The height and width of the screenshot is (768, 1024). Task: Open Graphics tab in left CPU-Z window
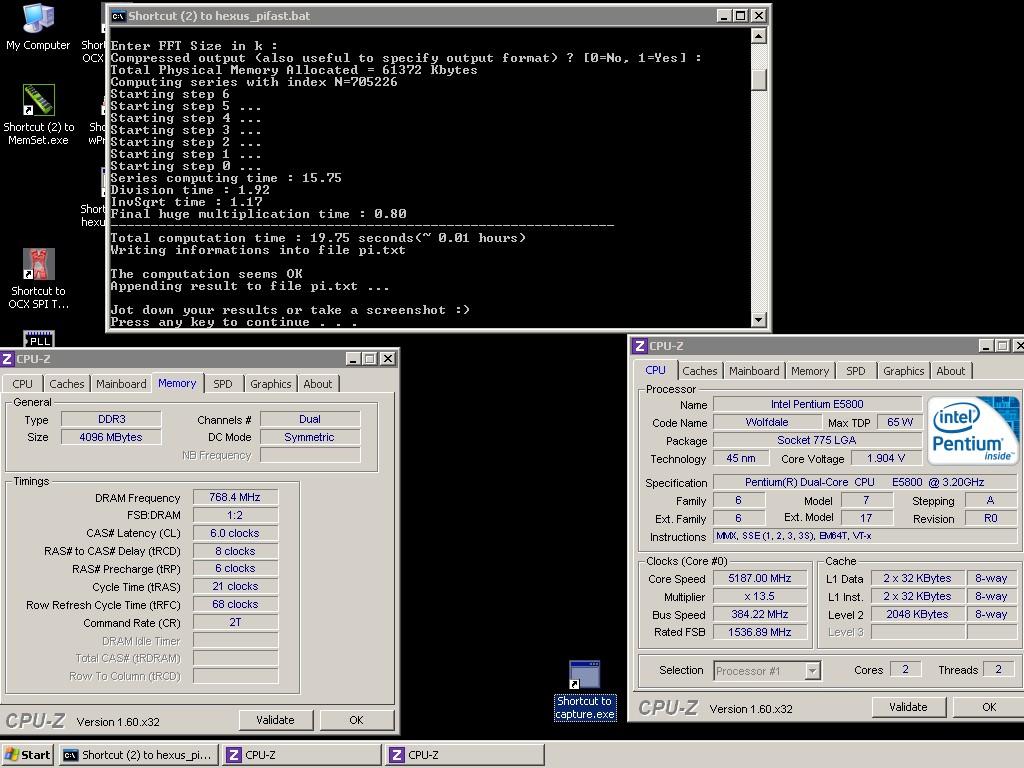pos(270,384)
